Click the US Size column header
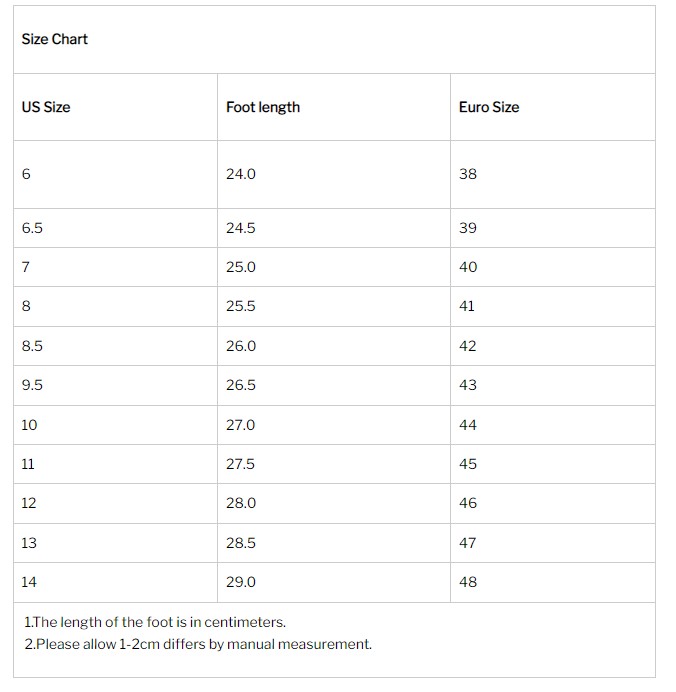 [x=46, y=107]
